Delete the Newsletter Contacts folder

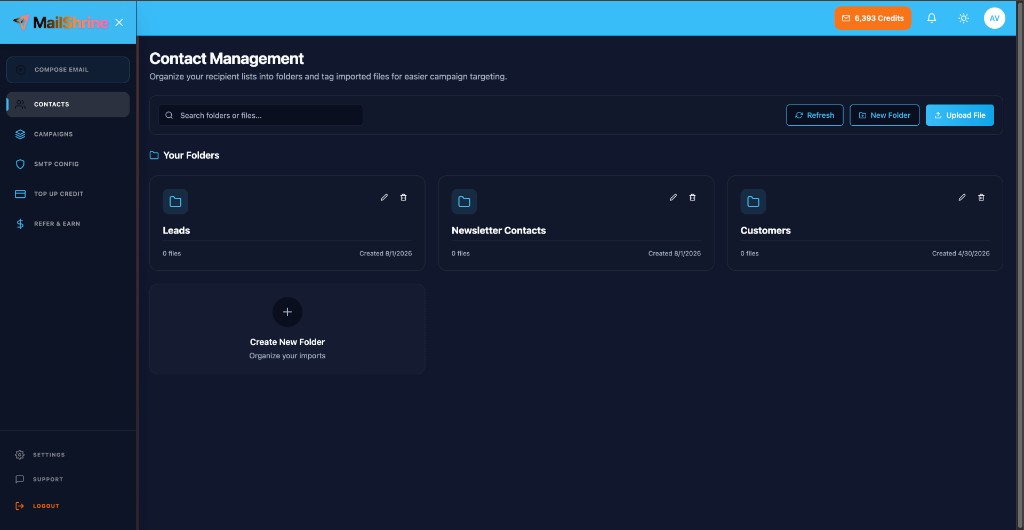click(692, 197)
